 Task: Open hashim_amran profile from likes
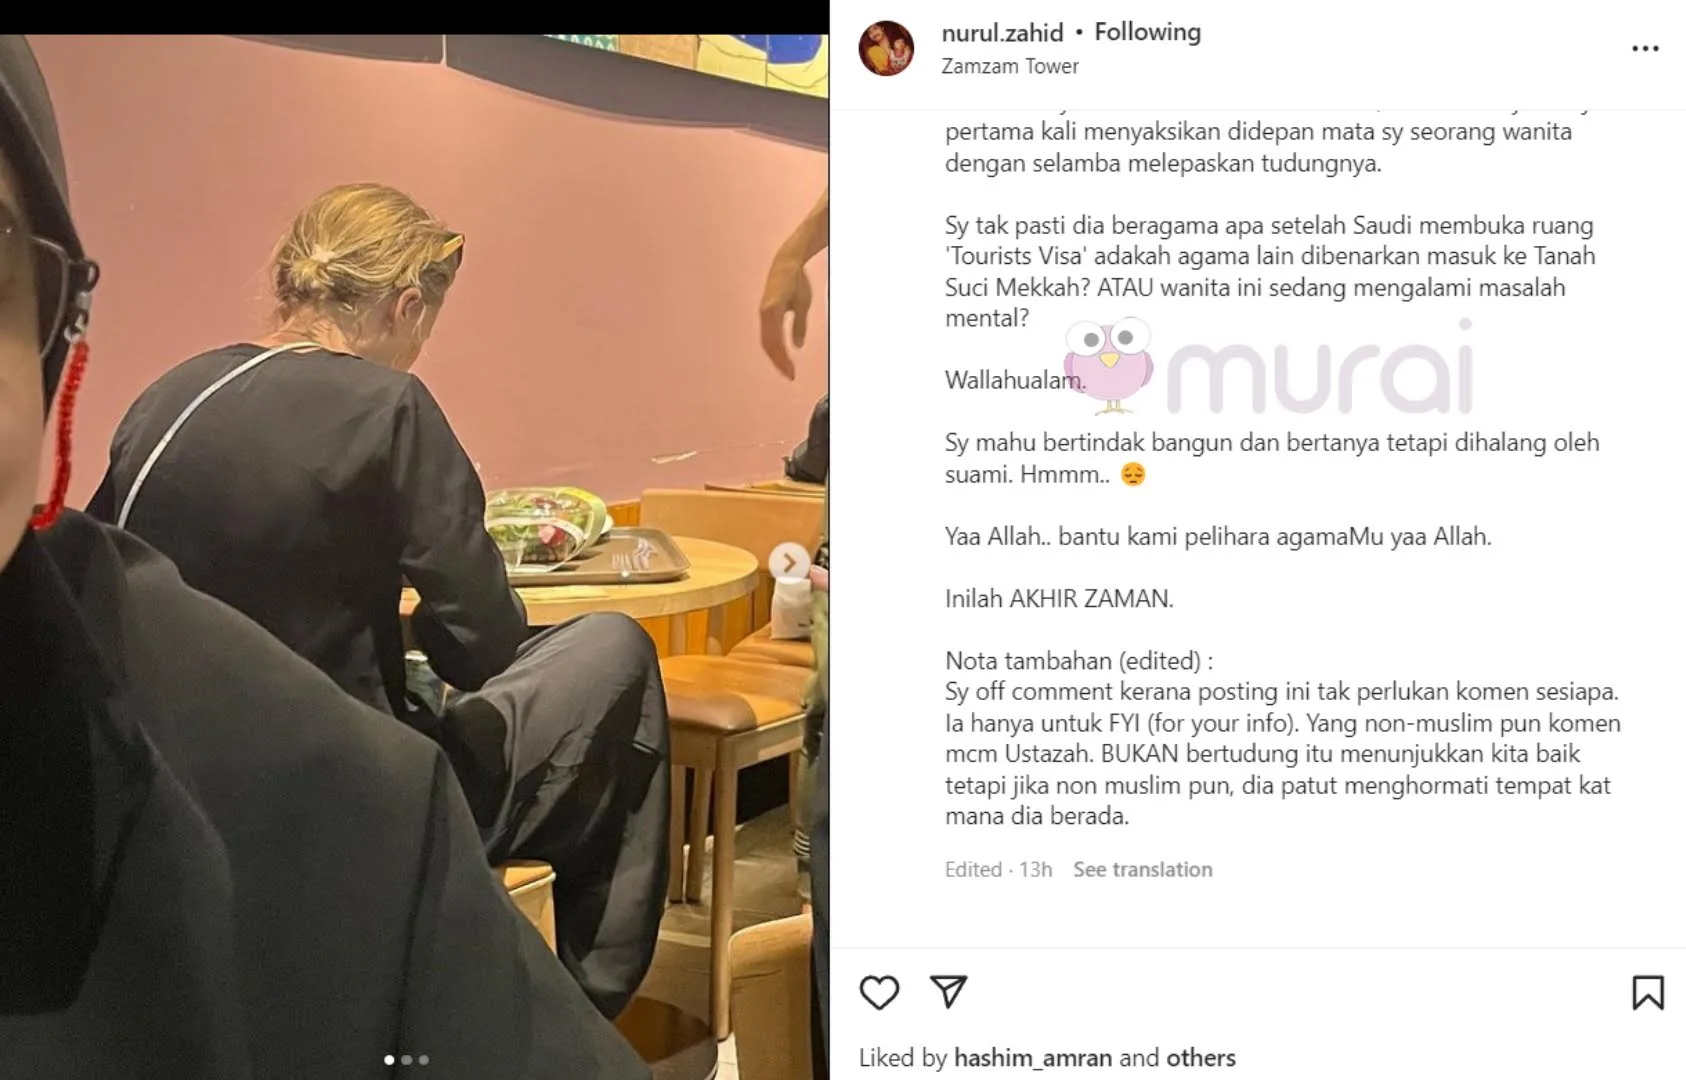[1032, 1057]
